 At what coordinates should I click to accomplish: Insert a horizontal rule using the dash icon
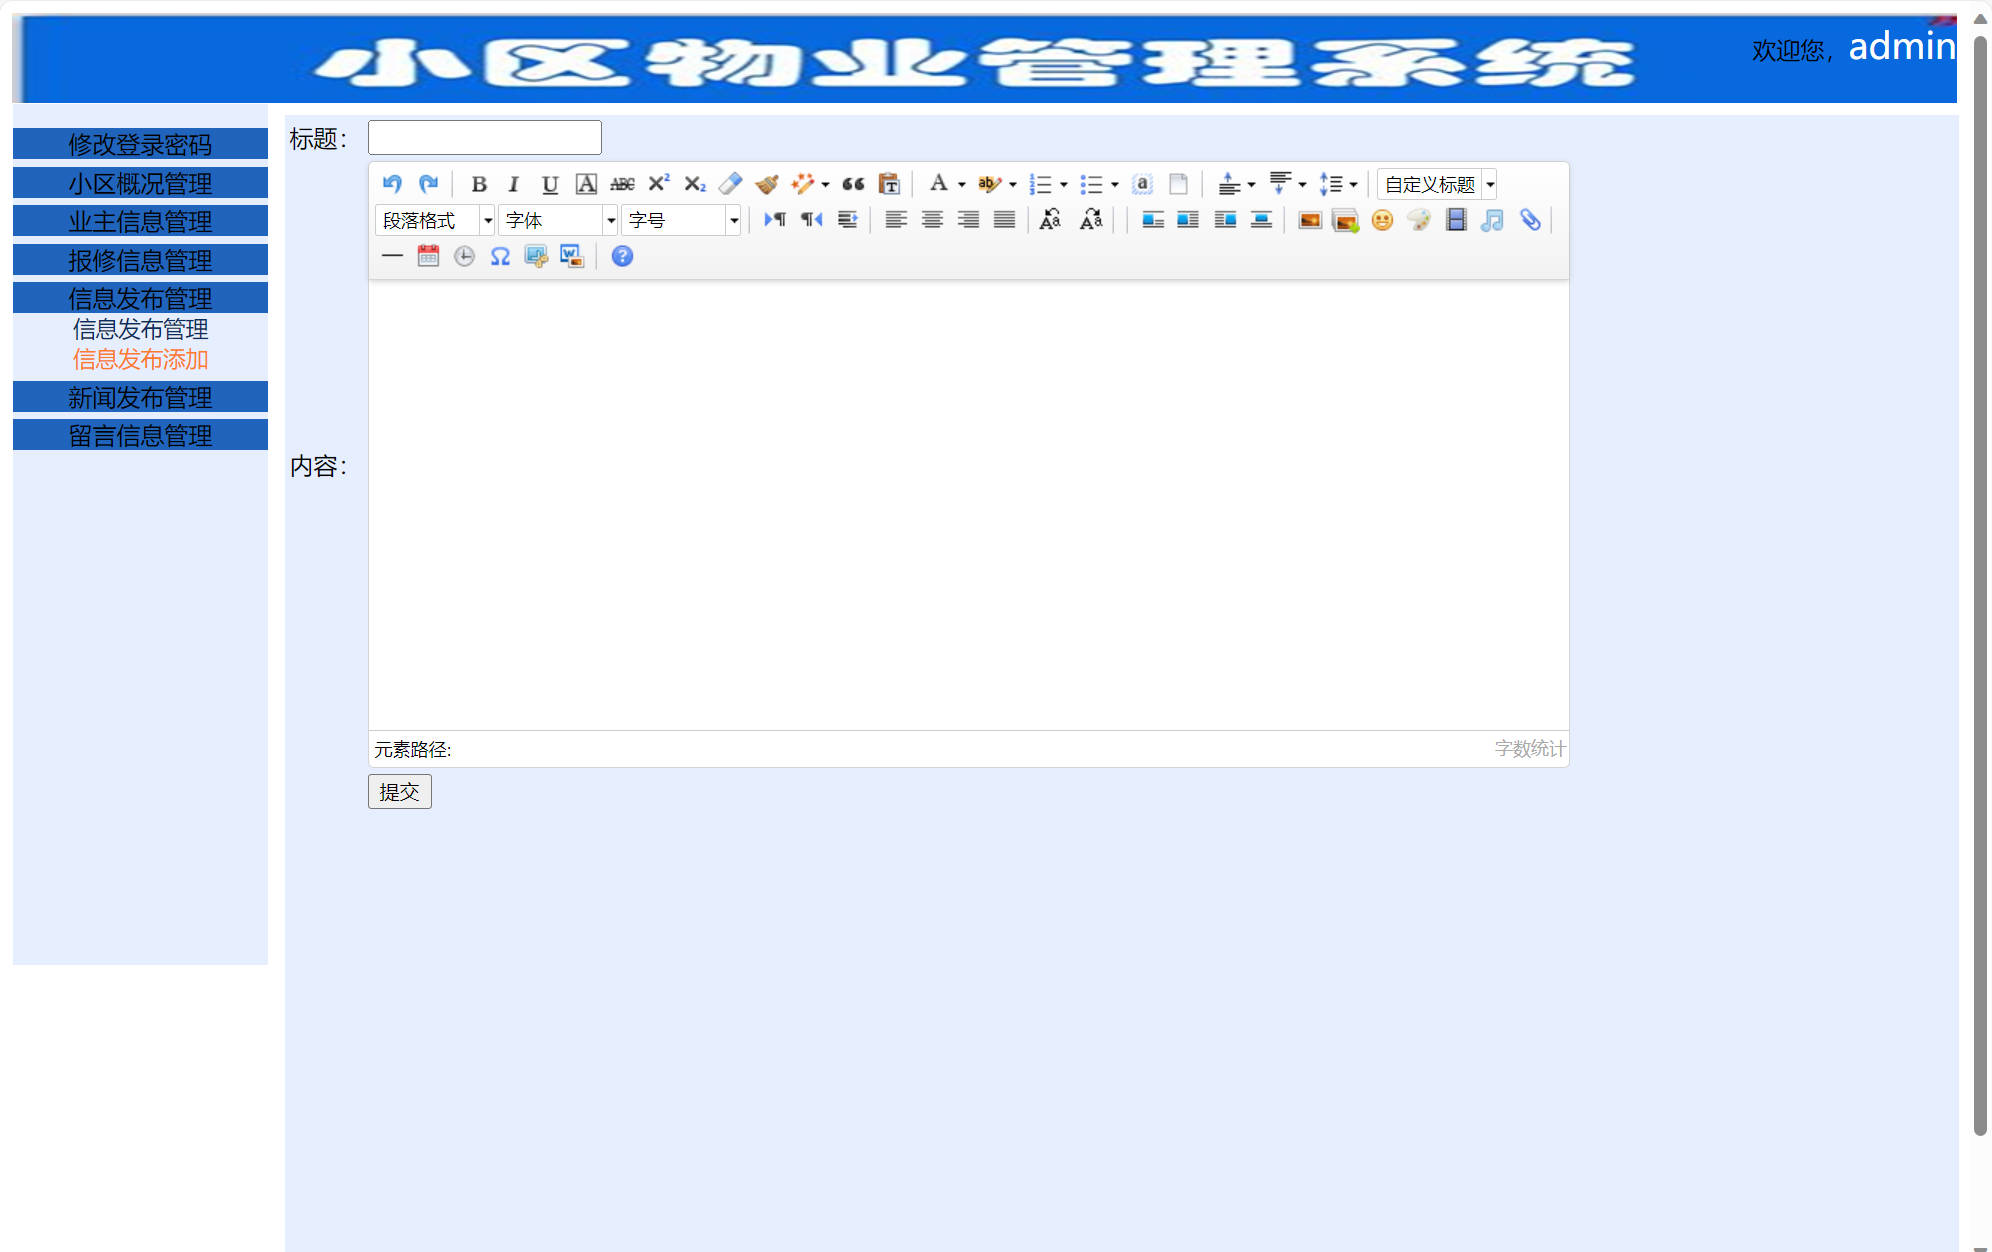(x=392, y=256)
